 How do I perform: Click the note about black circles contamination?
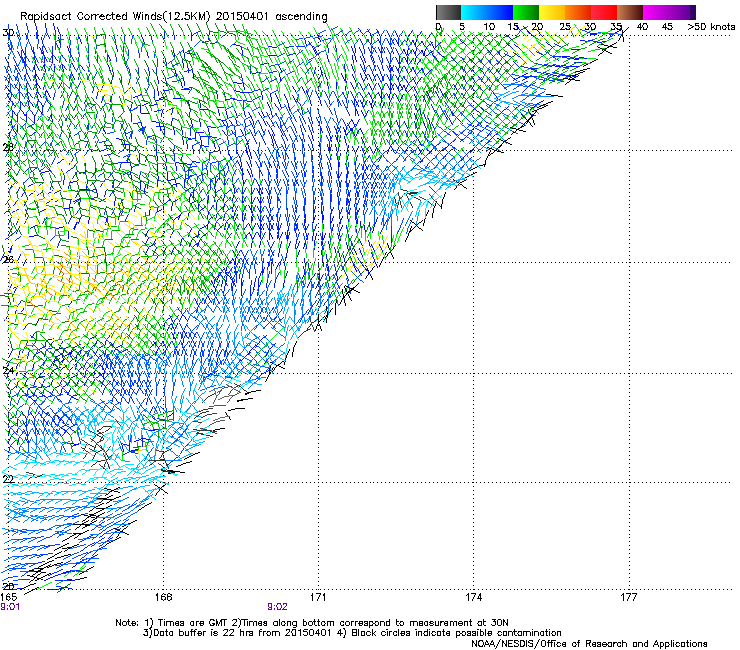tap(451, 633)
